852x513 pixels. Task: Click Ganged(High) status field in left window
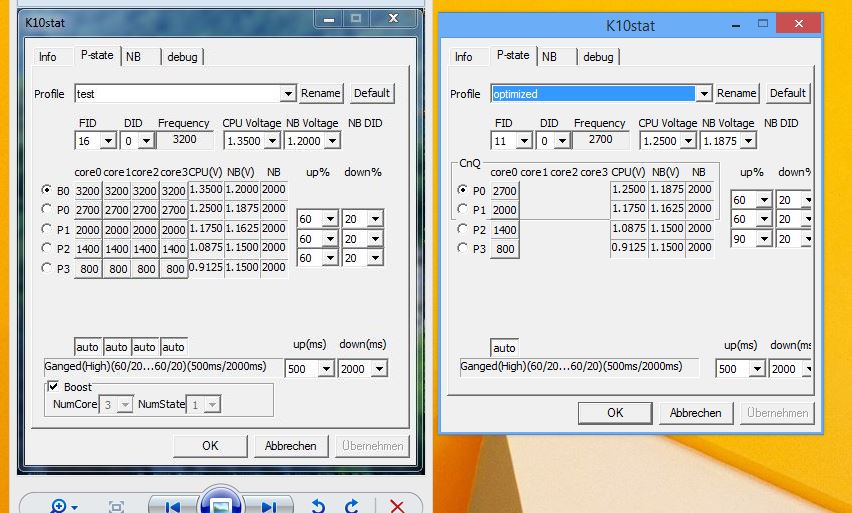pos(163,367)
